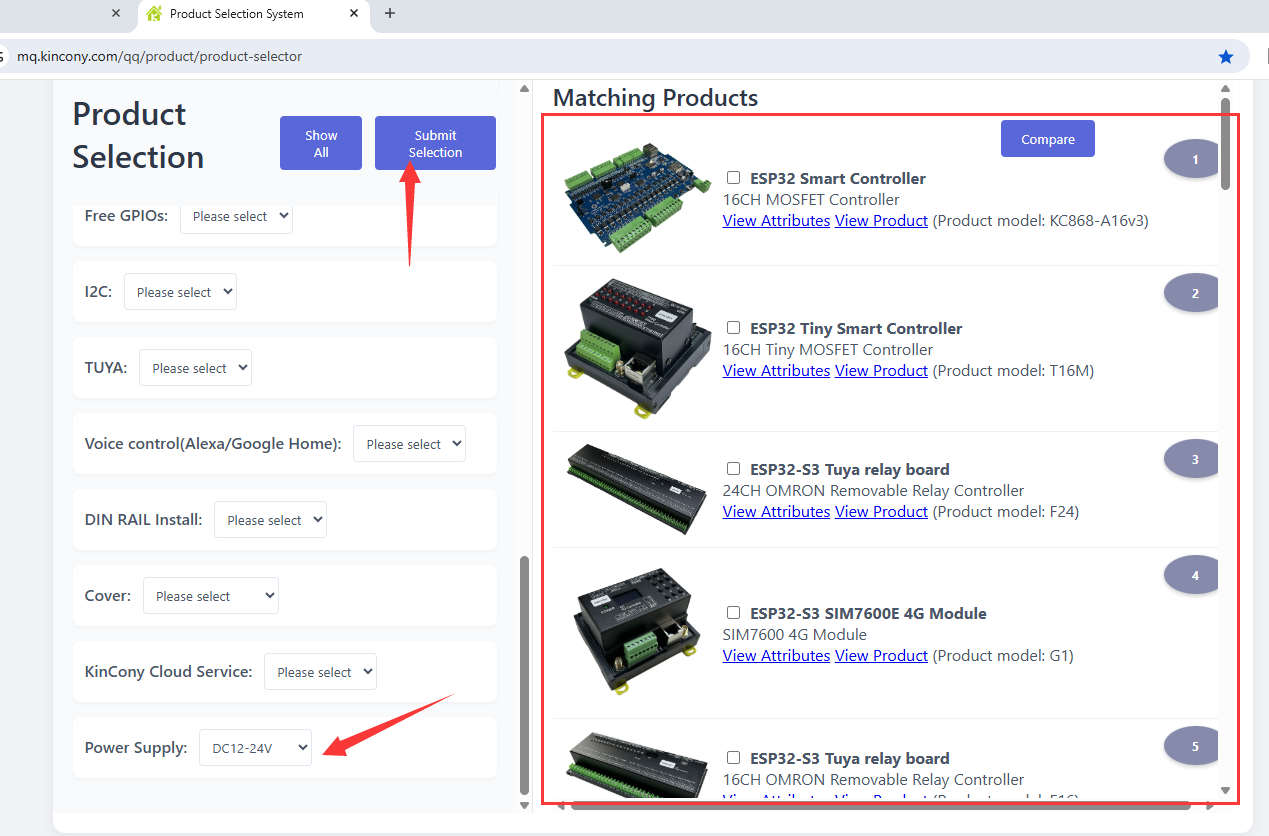Check the ESP32 Smart Controller checkbox
The width and height of the screenshot is (1269, 836).
(734, 178)
